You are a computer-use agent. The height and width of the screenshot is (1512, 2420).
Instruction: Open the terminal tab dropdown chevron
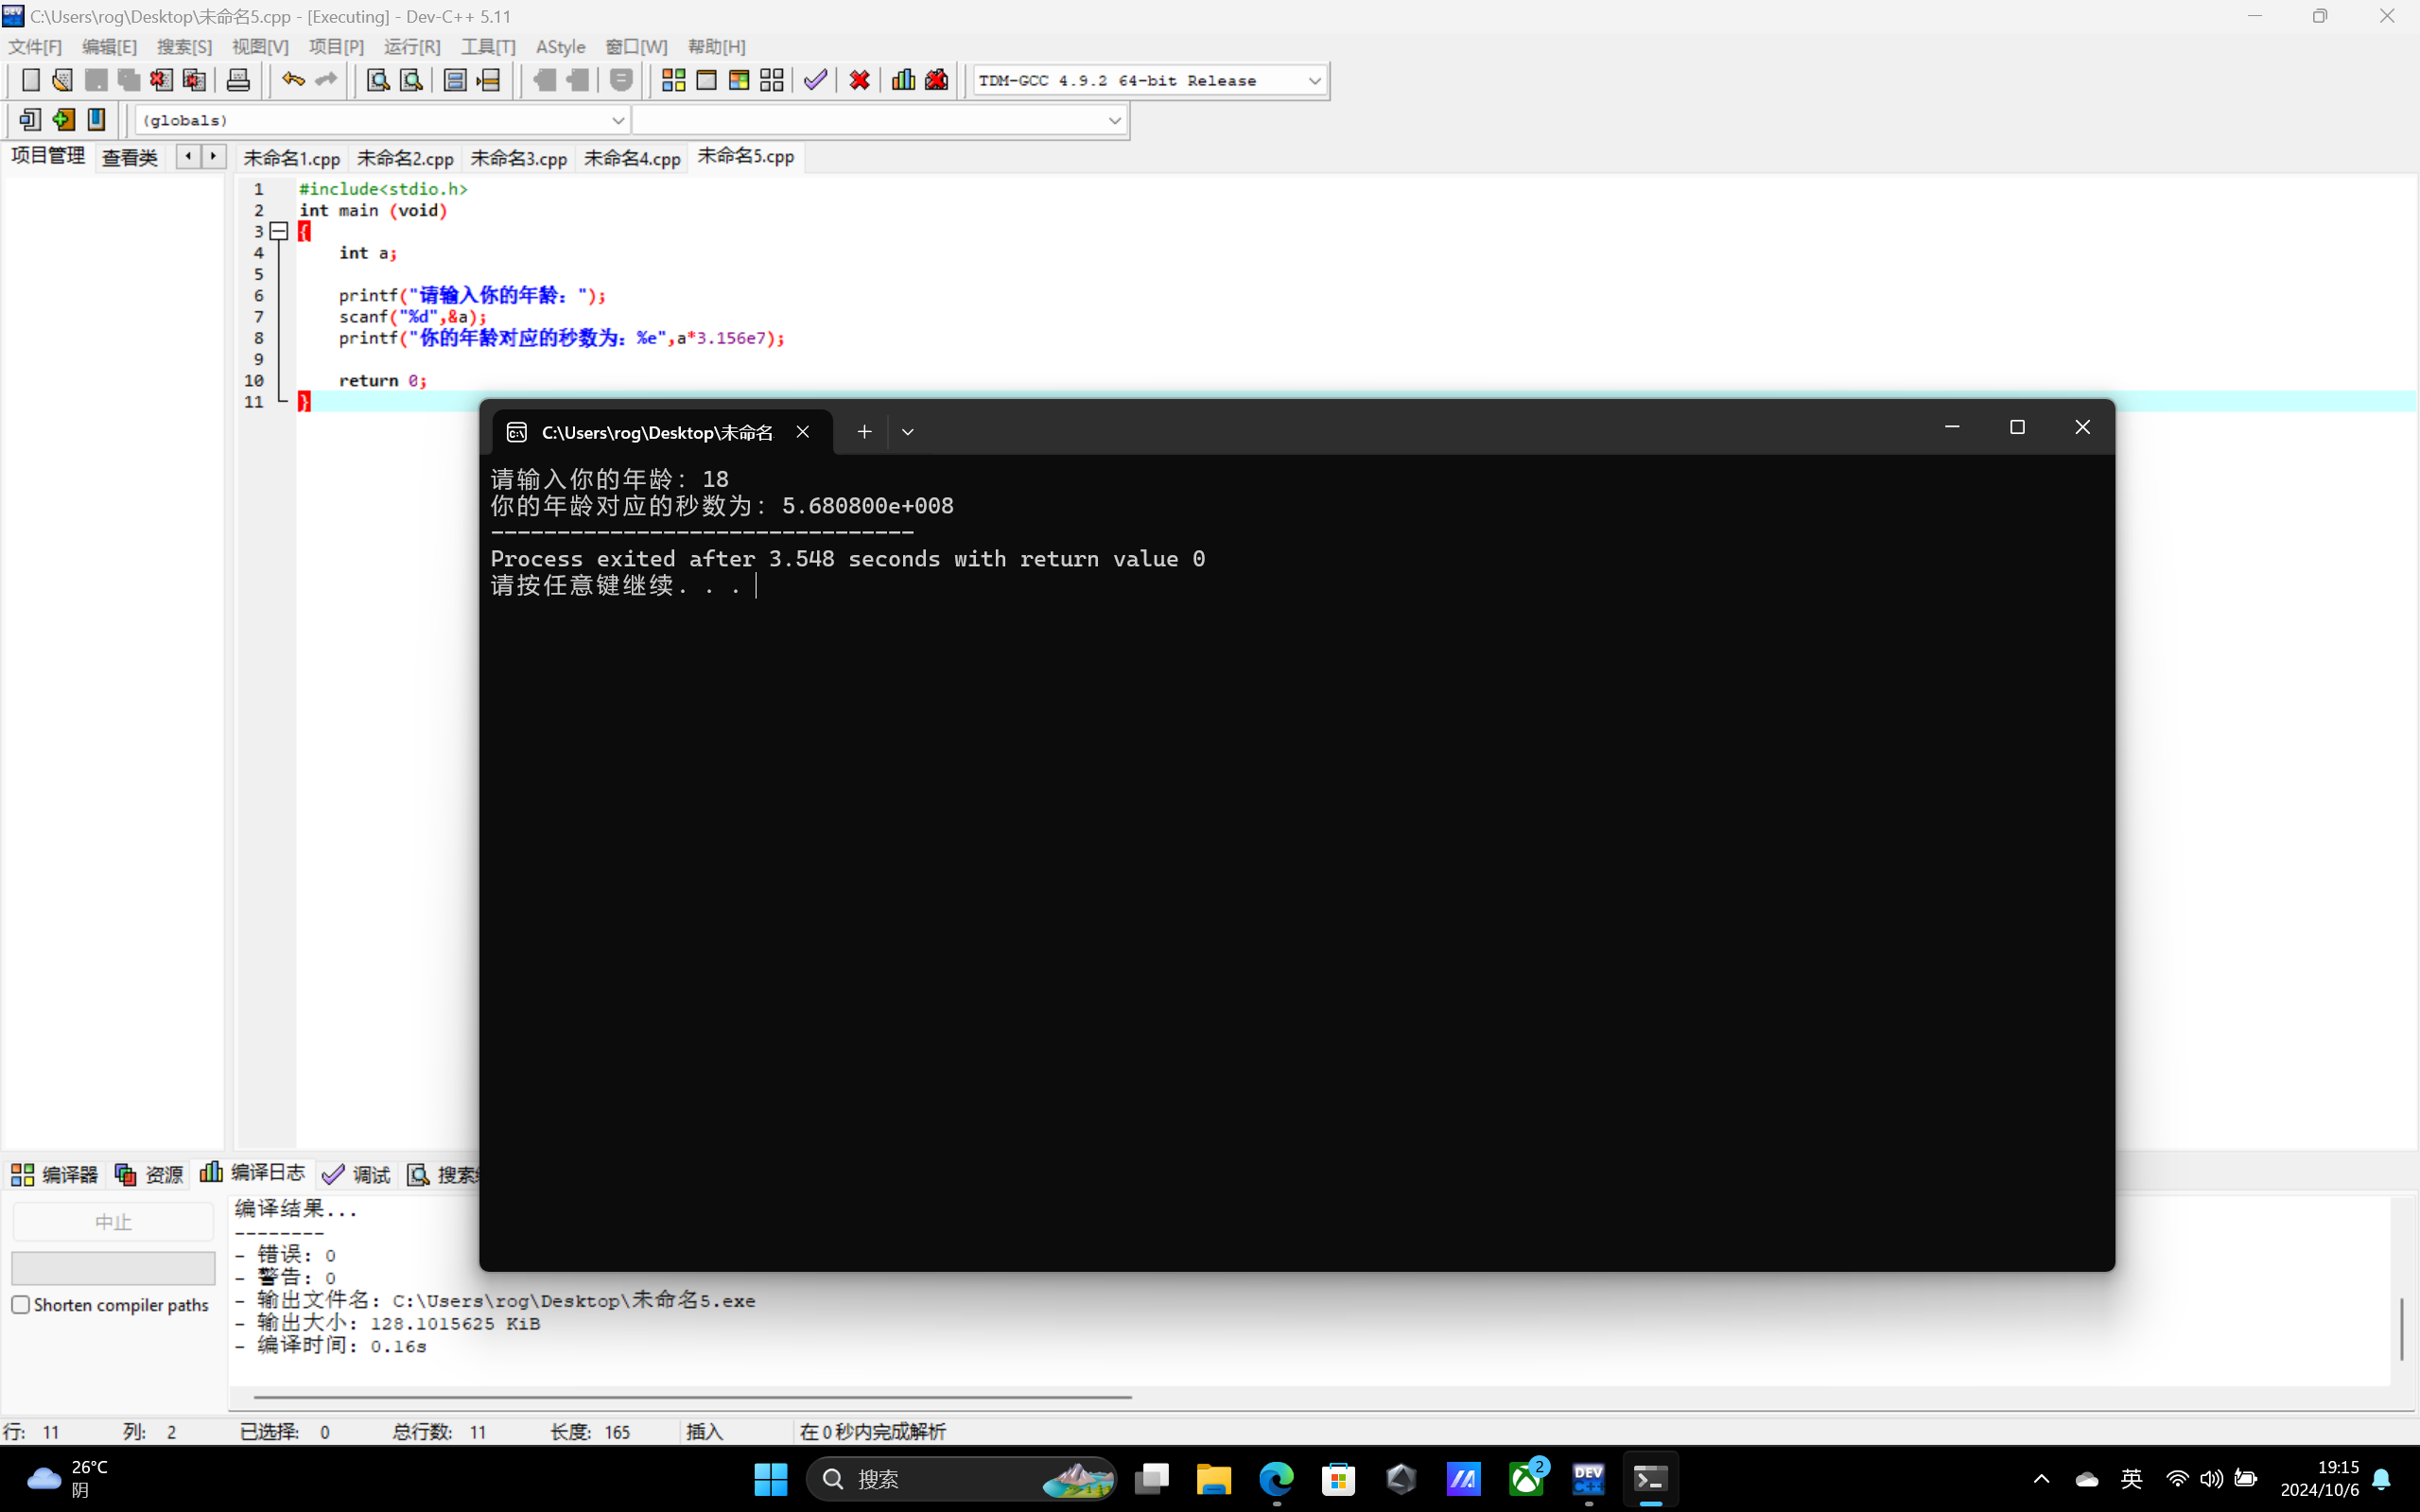pyautogui.click(x=907, y=432)
